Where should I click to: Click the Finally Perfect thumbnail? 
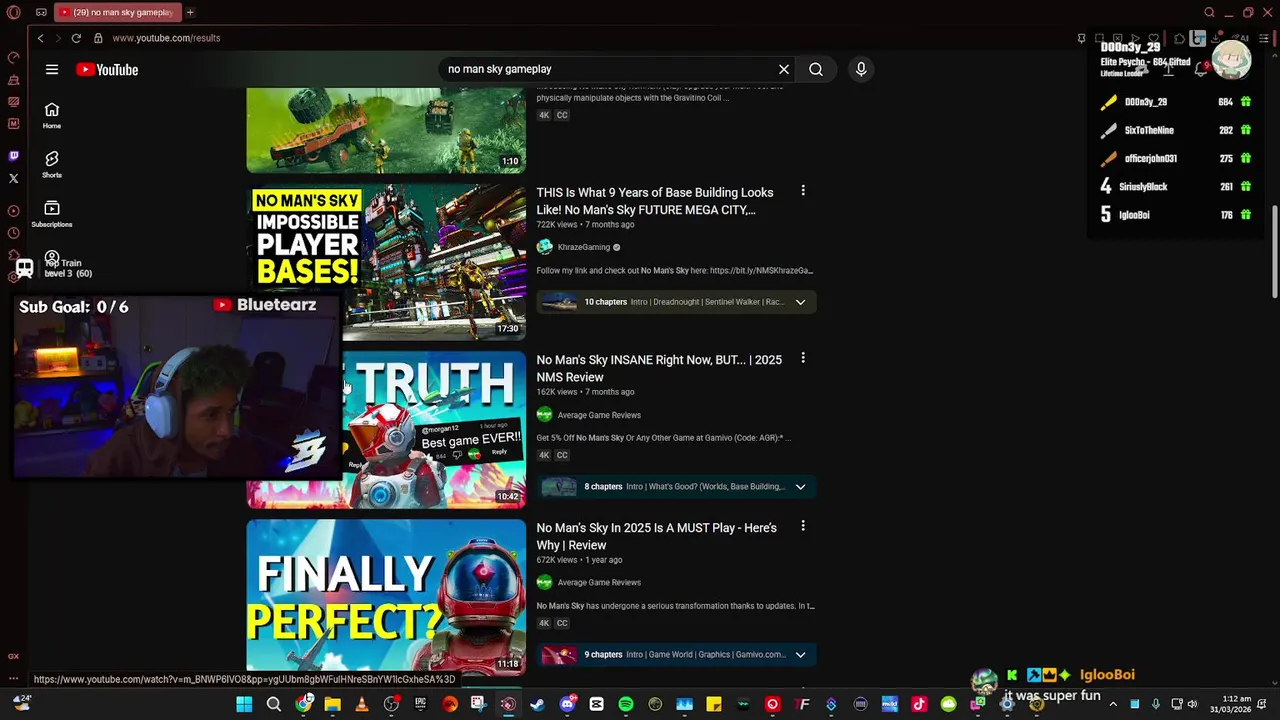(386, 595)
